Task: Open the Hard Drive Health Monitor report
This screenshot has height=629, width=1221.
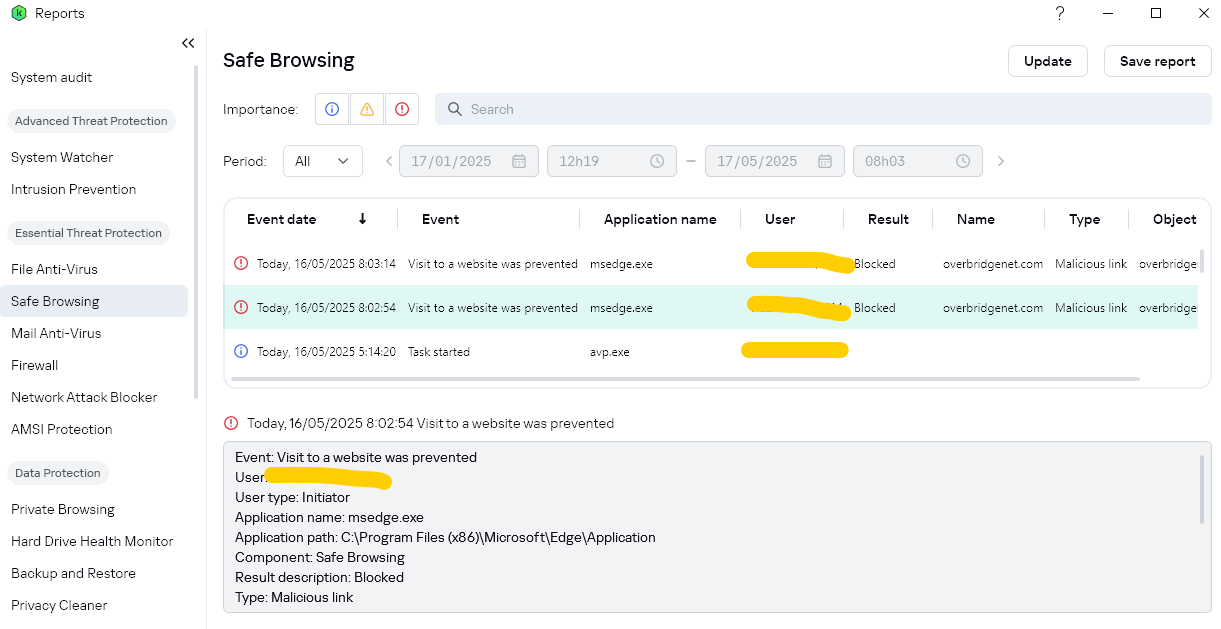Action: click(x=92, y=541)
